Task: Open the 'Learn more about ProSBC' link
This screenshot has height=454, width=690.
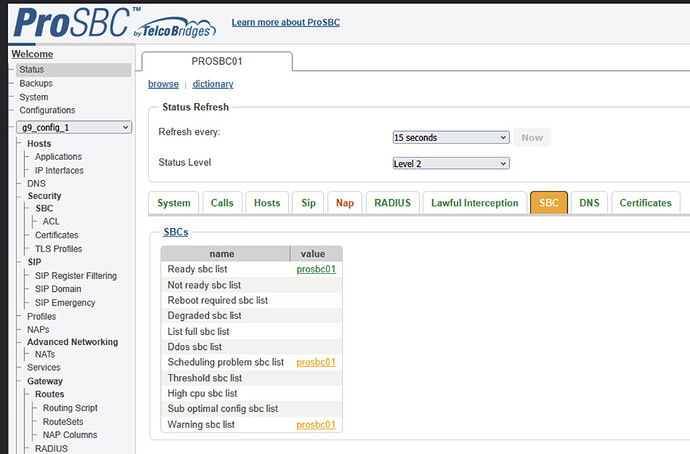Action: pyautogui.click(x=285, y=22)
